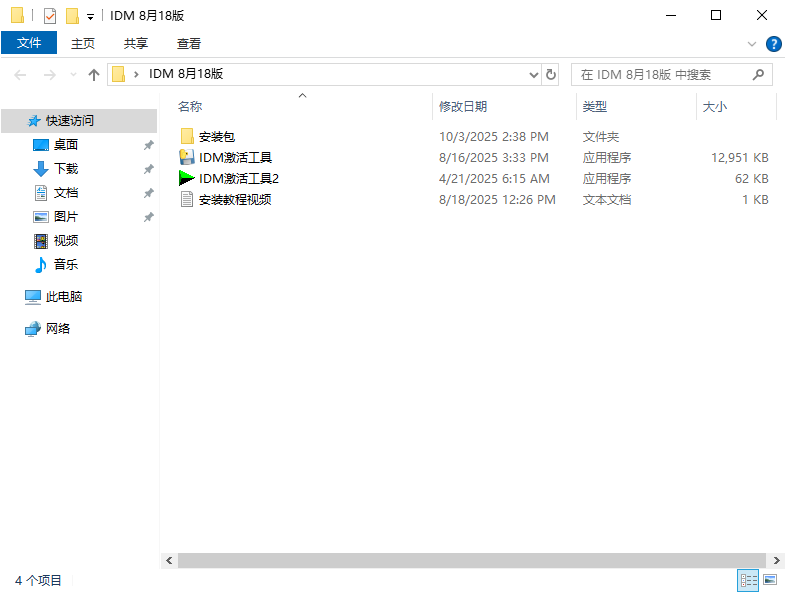Viewport: 786px width, 593px height.
Task: Open the Customize Quick Access Toolbar dropdown
Action: pos(90,17)
